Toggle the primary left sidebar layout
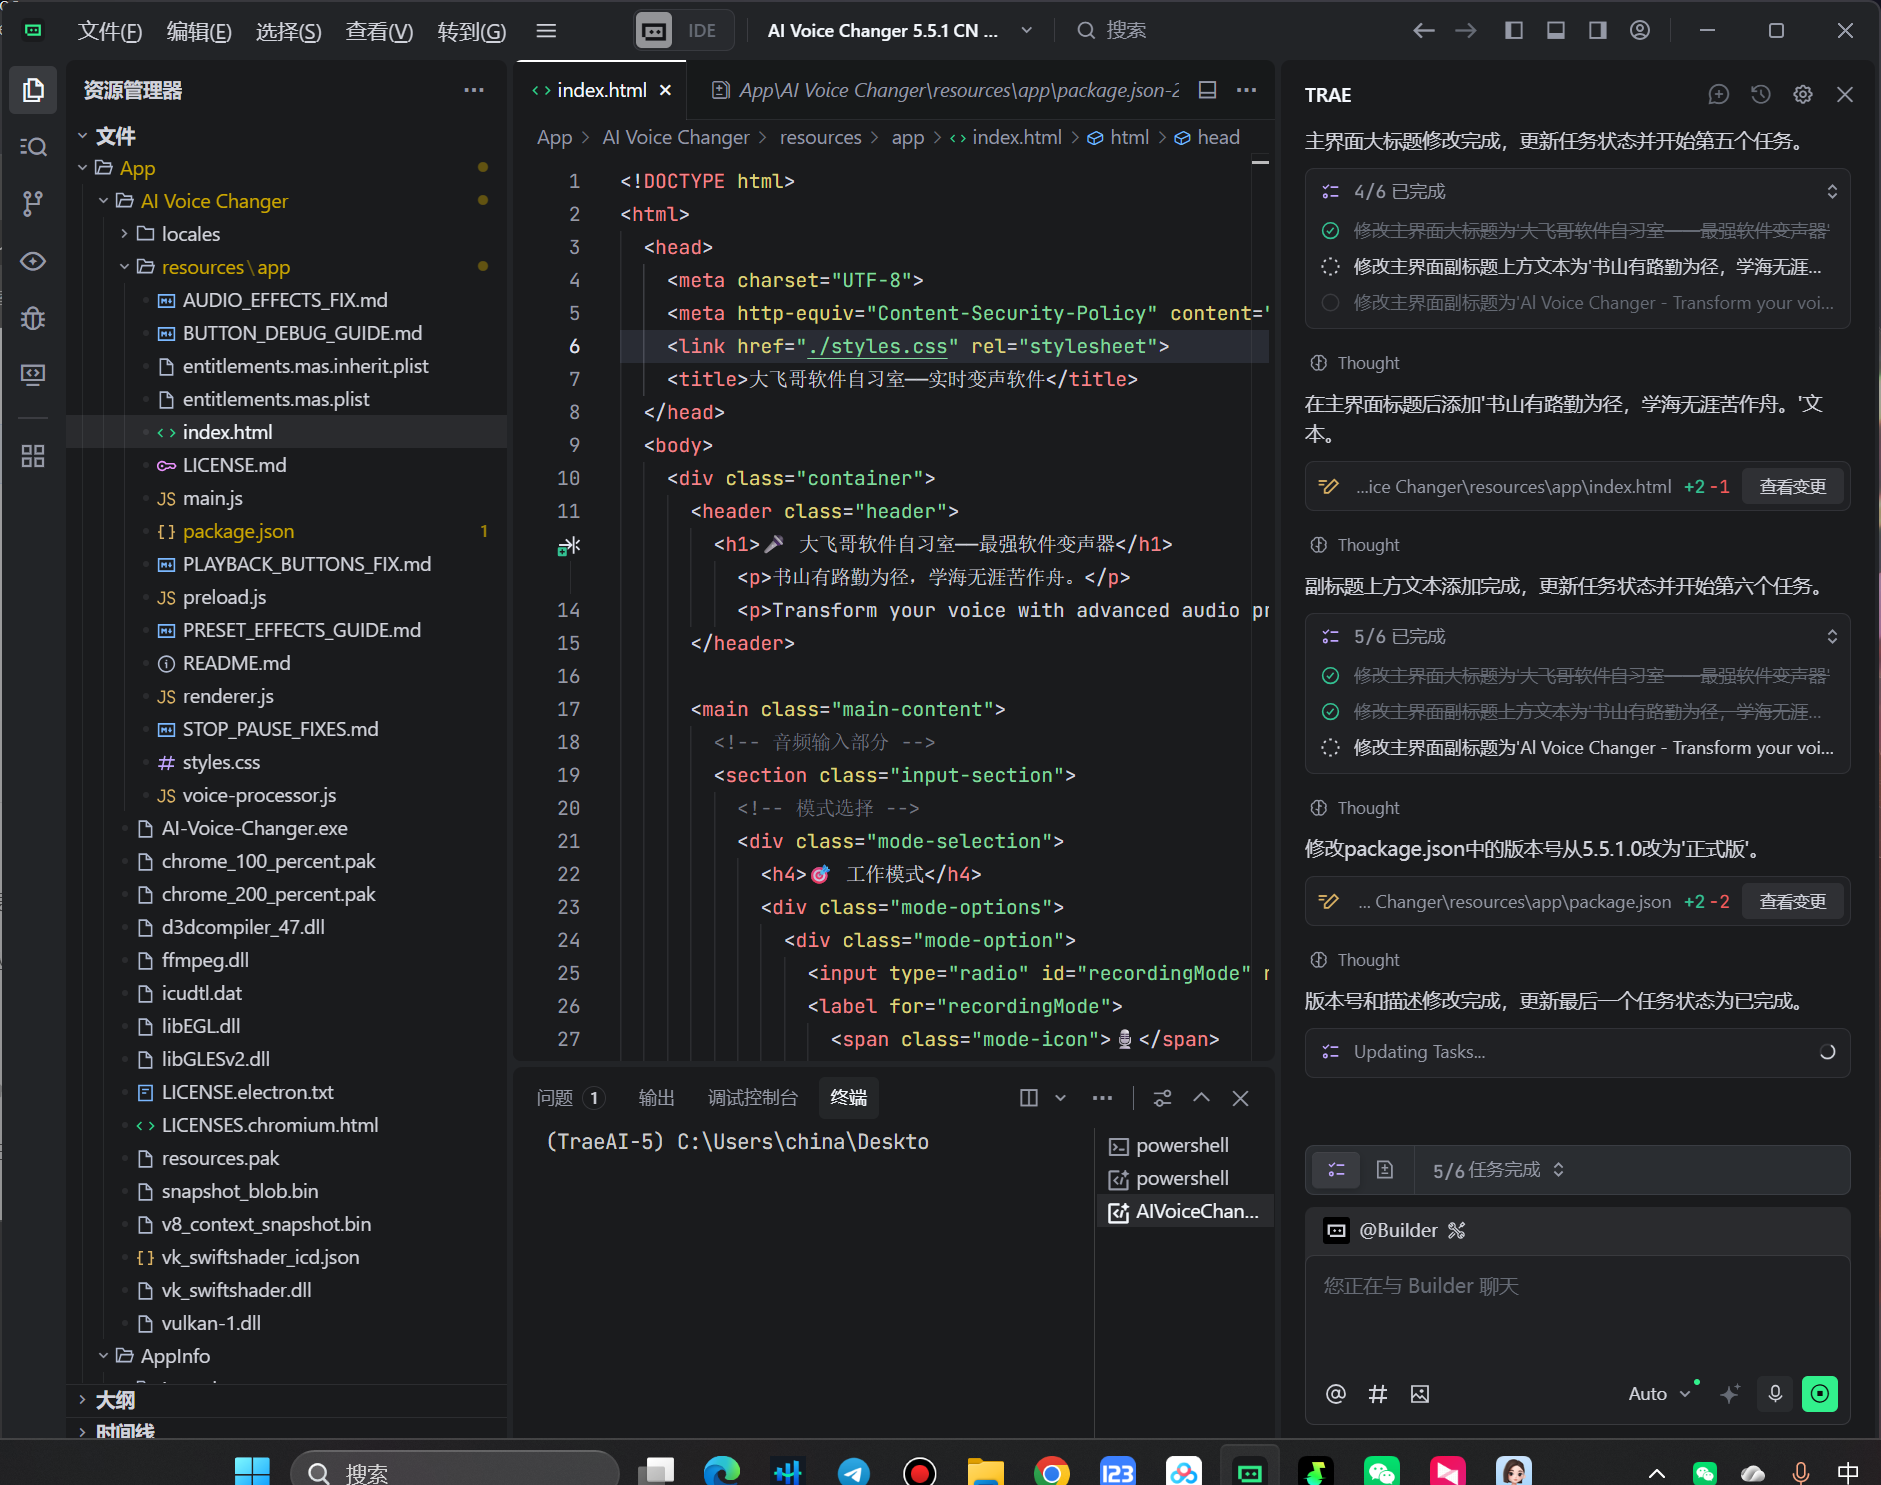Viewport: 1881px width, 1485px height. [x=1514, y=31]
